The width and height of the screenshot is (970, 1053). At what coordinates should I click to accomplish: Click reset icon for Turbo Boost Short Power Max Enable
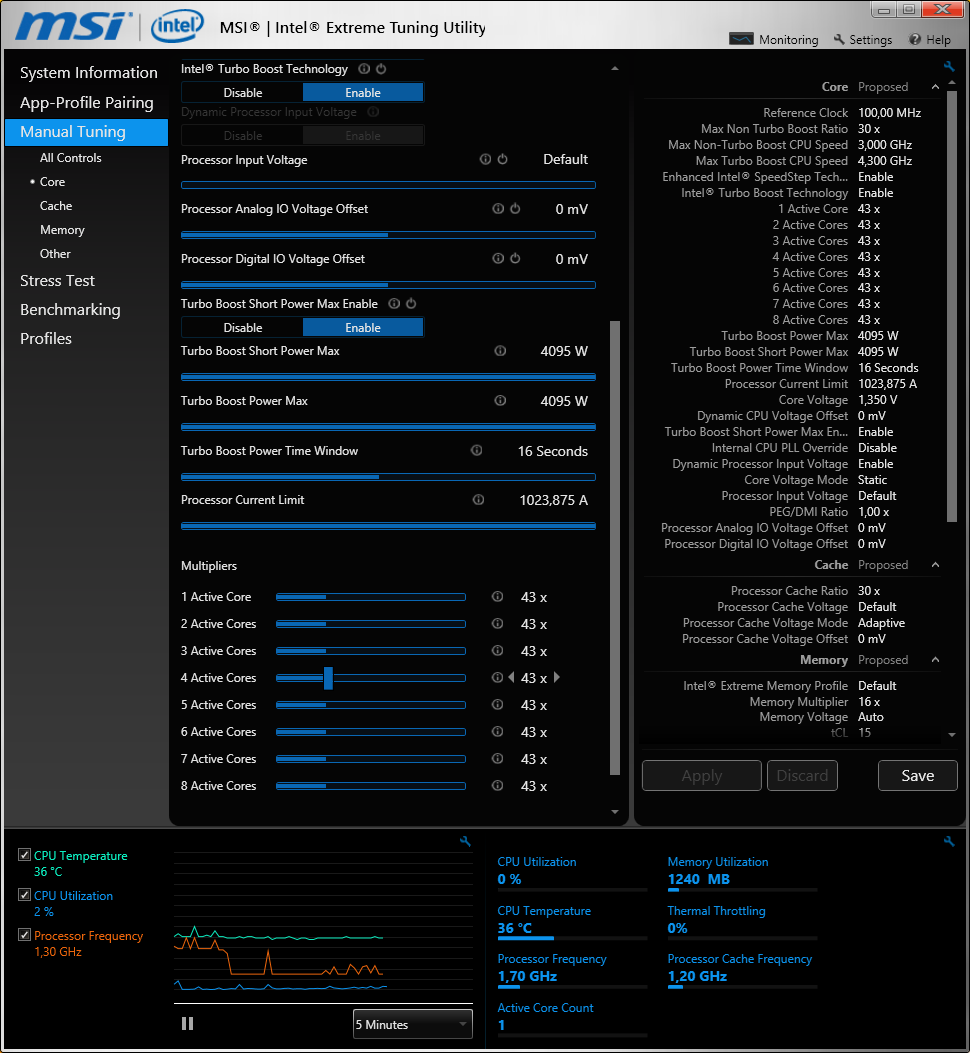point(411,304)
